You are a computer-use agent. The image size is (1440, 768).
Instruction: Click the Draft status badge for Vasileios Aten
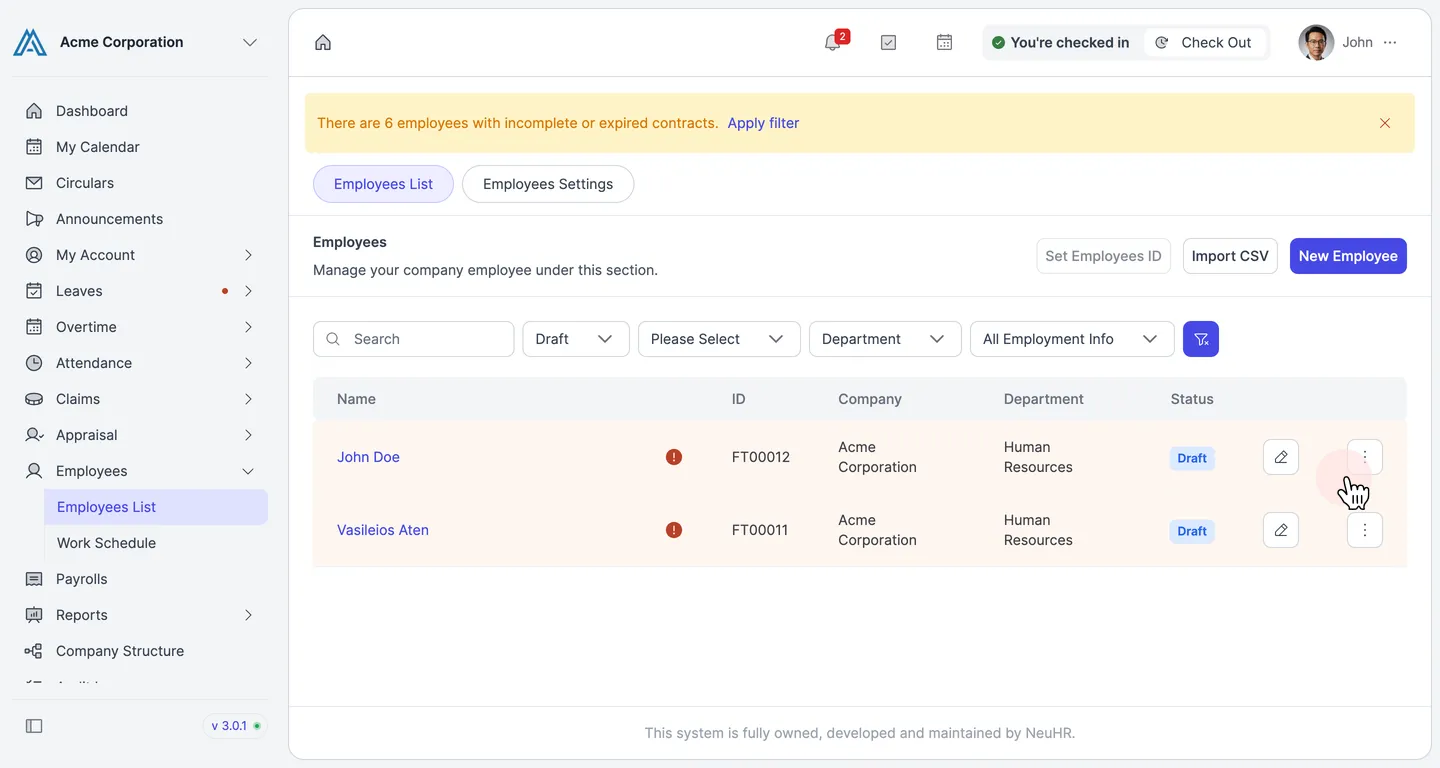1192,531
